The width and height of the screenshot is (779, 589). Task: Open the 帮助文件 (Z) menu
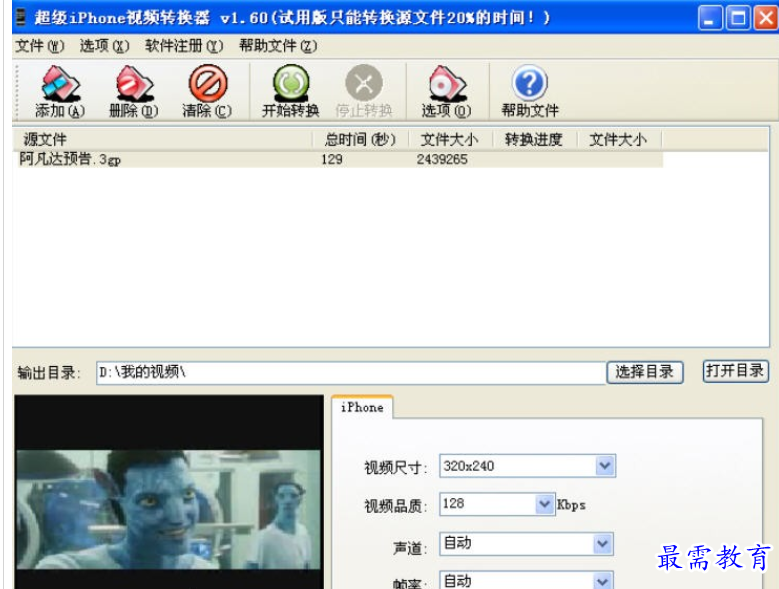pyautogui.click(x=278, y=46)
